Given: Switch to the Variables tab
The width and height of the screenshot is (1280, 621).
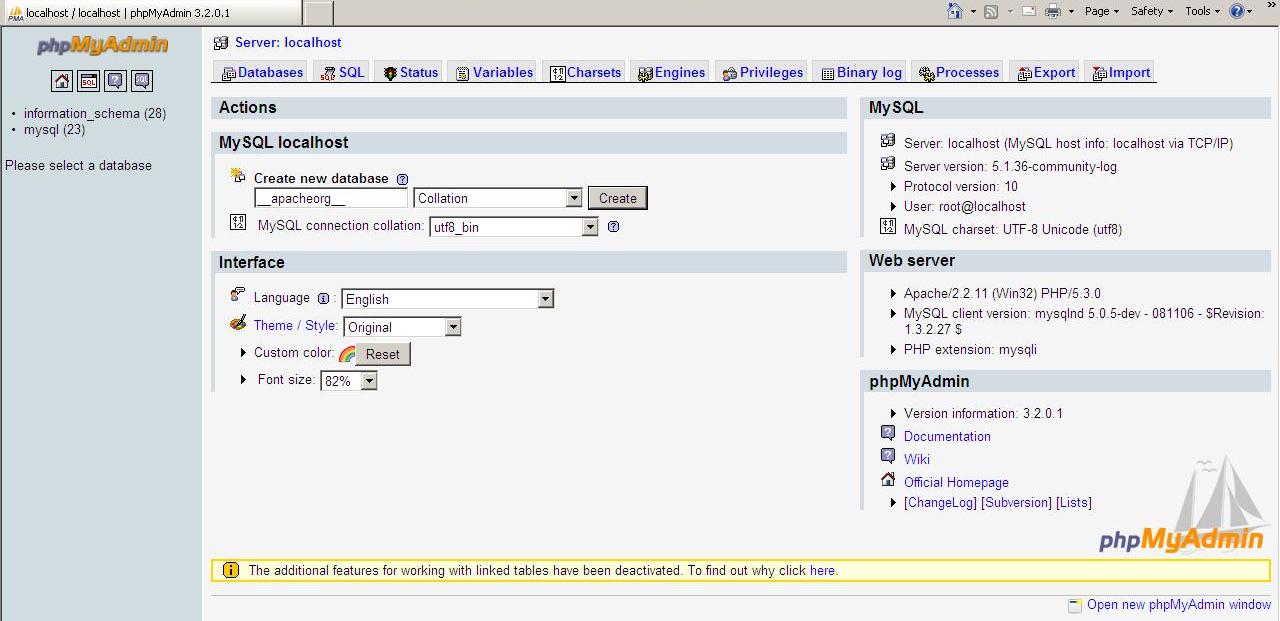Looking at the screenshot, I should [494, 72].
